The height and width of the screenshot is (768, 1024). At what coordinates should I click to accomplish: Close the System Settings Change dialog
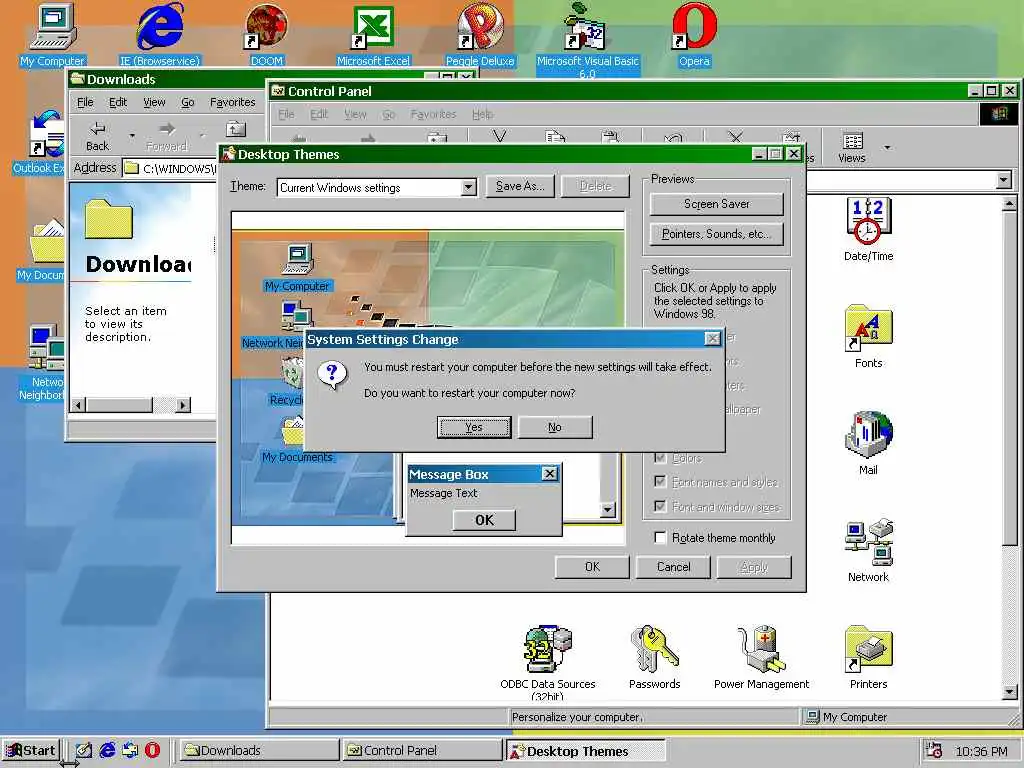tap(712, 338)
